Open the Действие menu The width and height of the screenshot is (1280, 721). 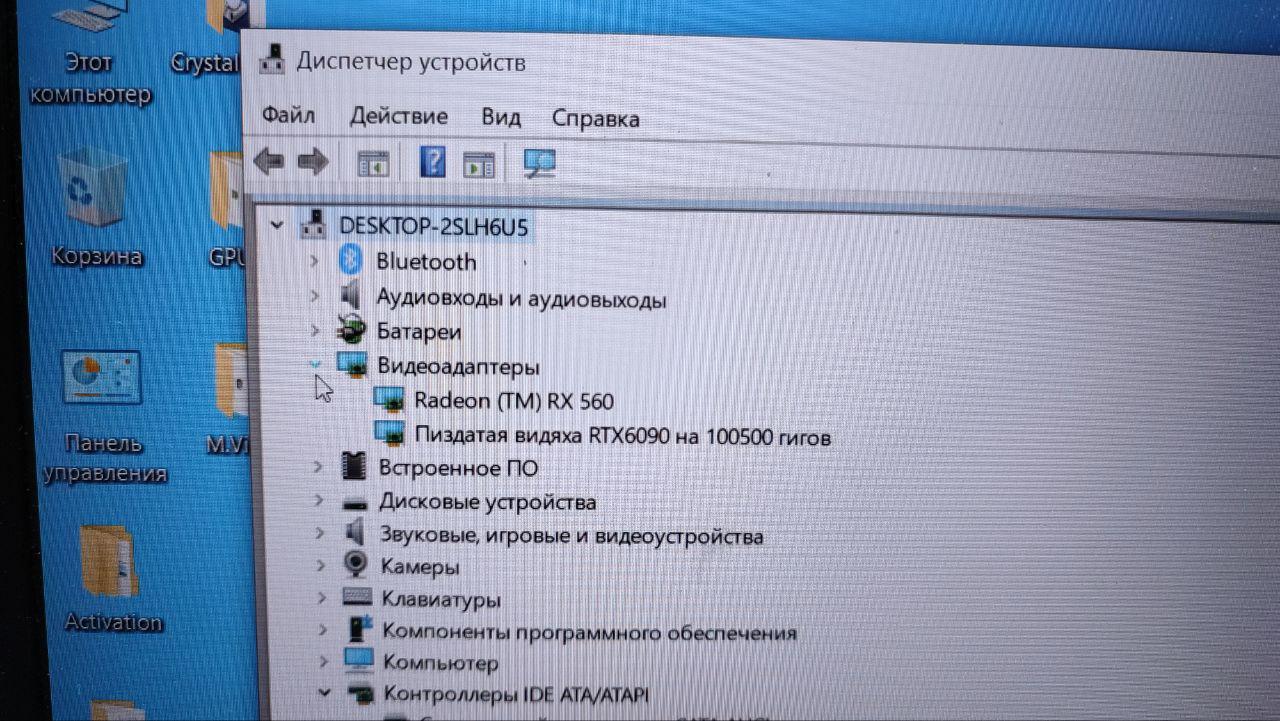(398, 117)
